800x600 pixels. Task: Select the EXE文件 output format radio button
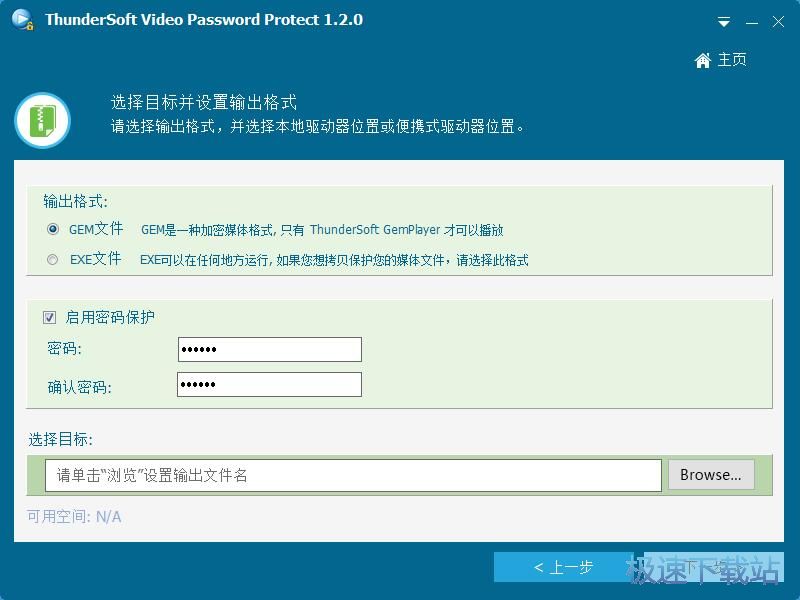point(53,260)
